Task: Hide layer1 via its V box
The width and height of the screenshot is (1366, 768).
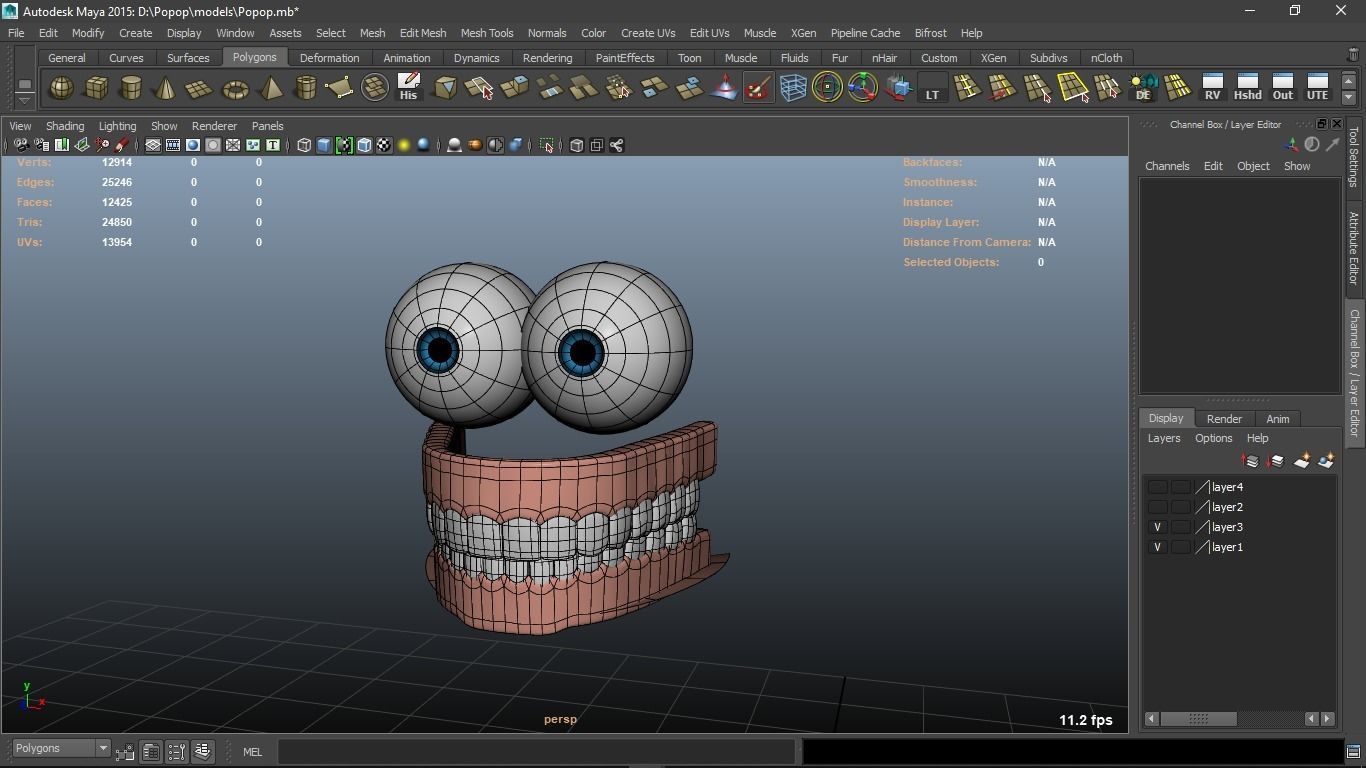Action: pyautogui.click(x=1157, y=547)
